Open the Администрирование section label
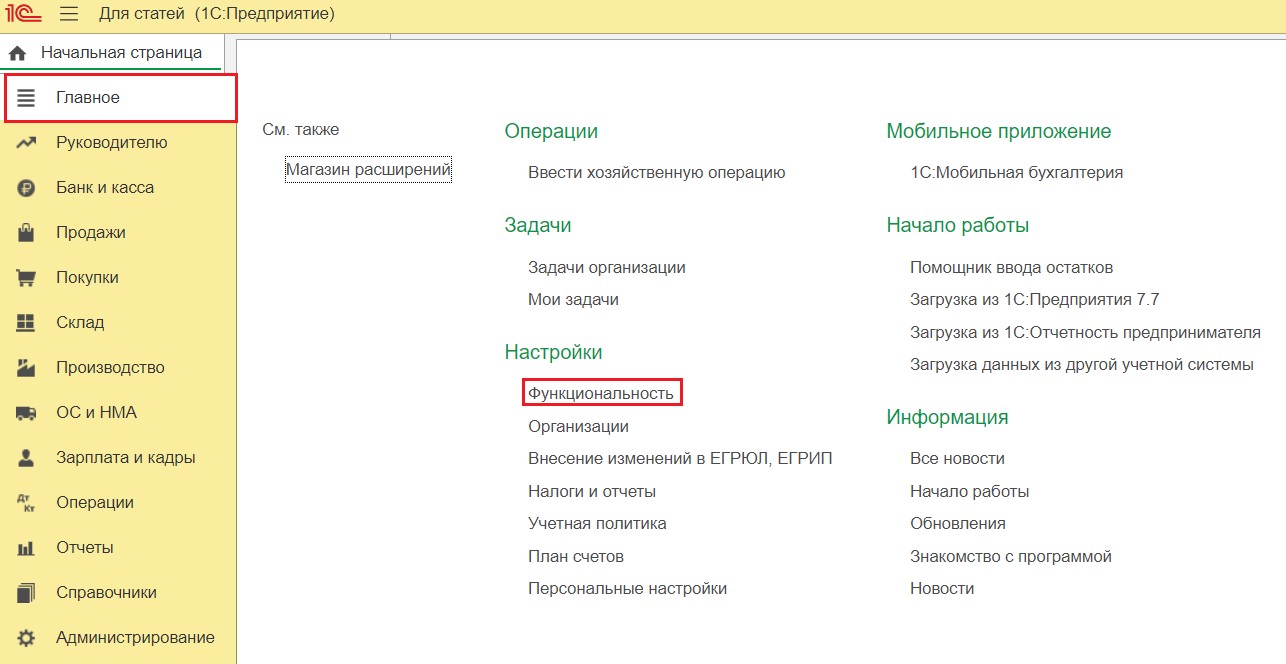This screenshot has height=664, width=1286. [135, 638]
